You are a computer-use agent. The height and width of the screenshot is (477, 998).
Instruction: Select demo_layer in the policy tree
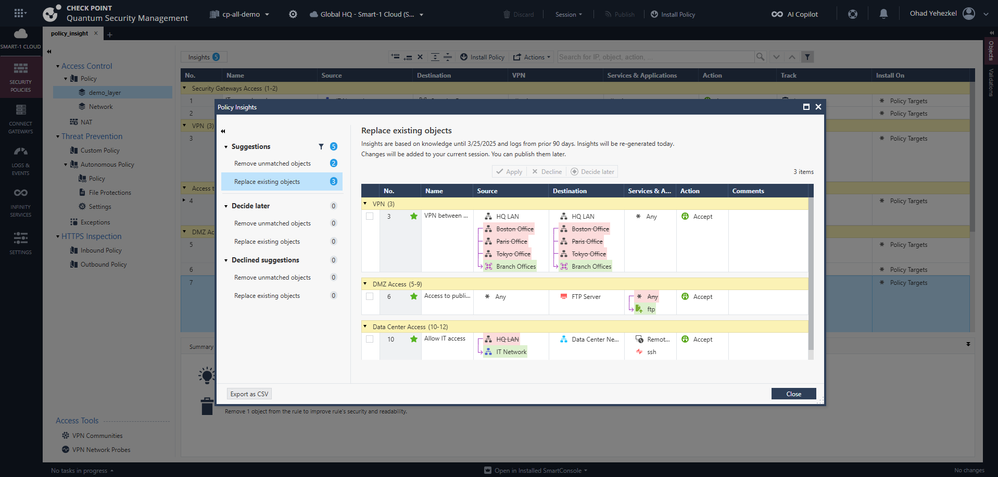(113, 92)
